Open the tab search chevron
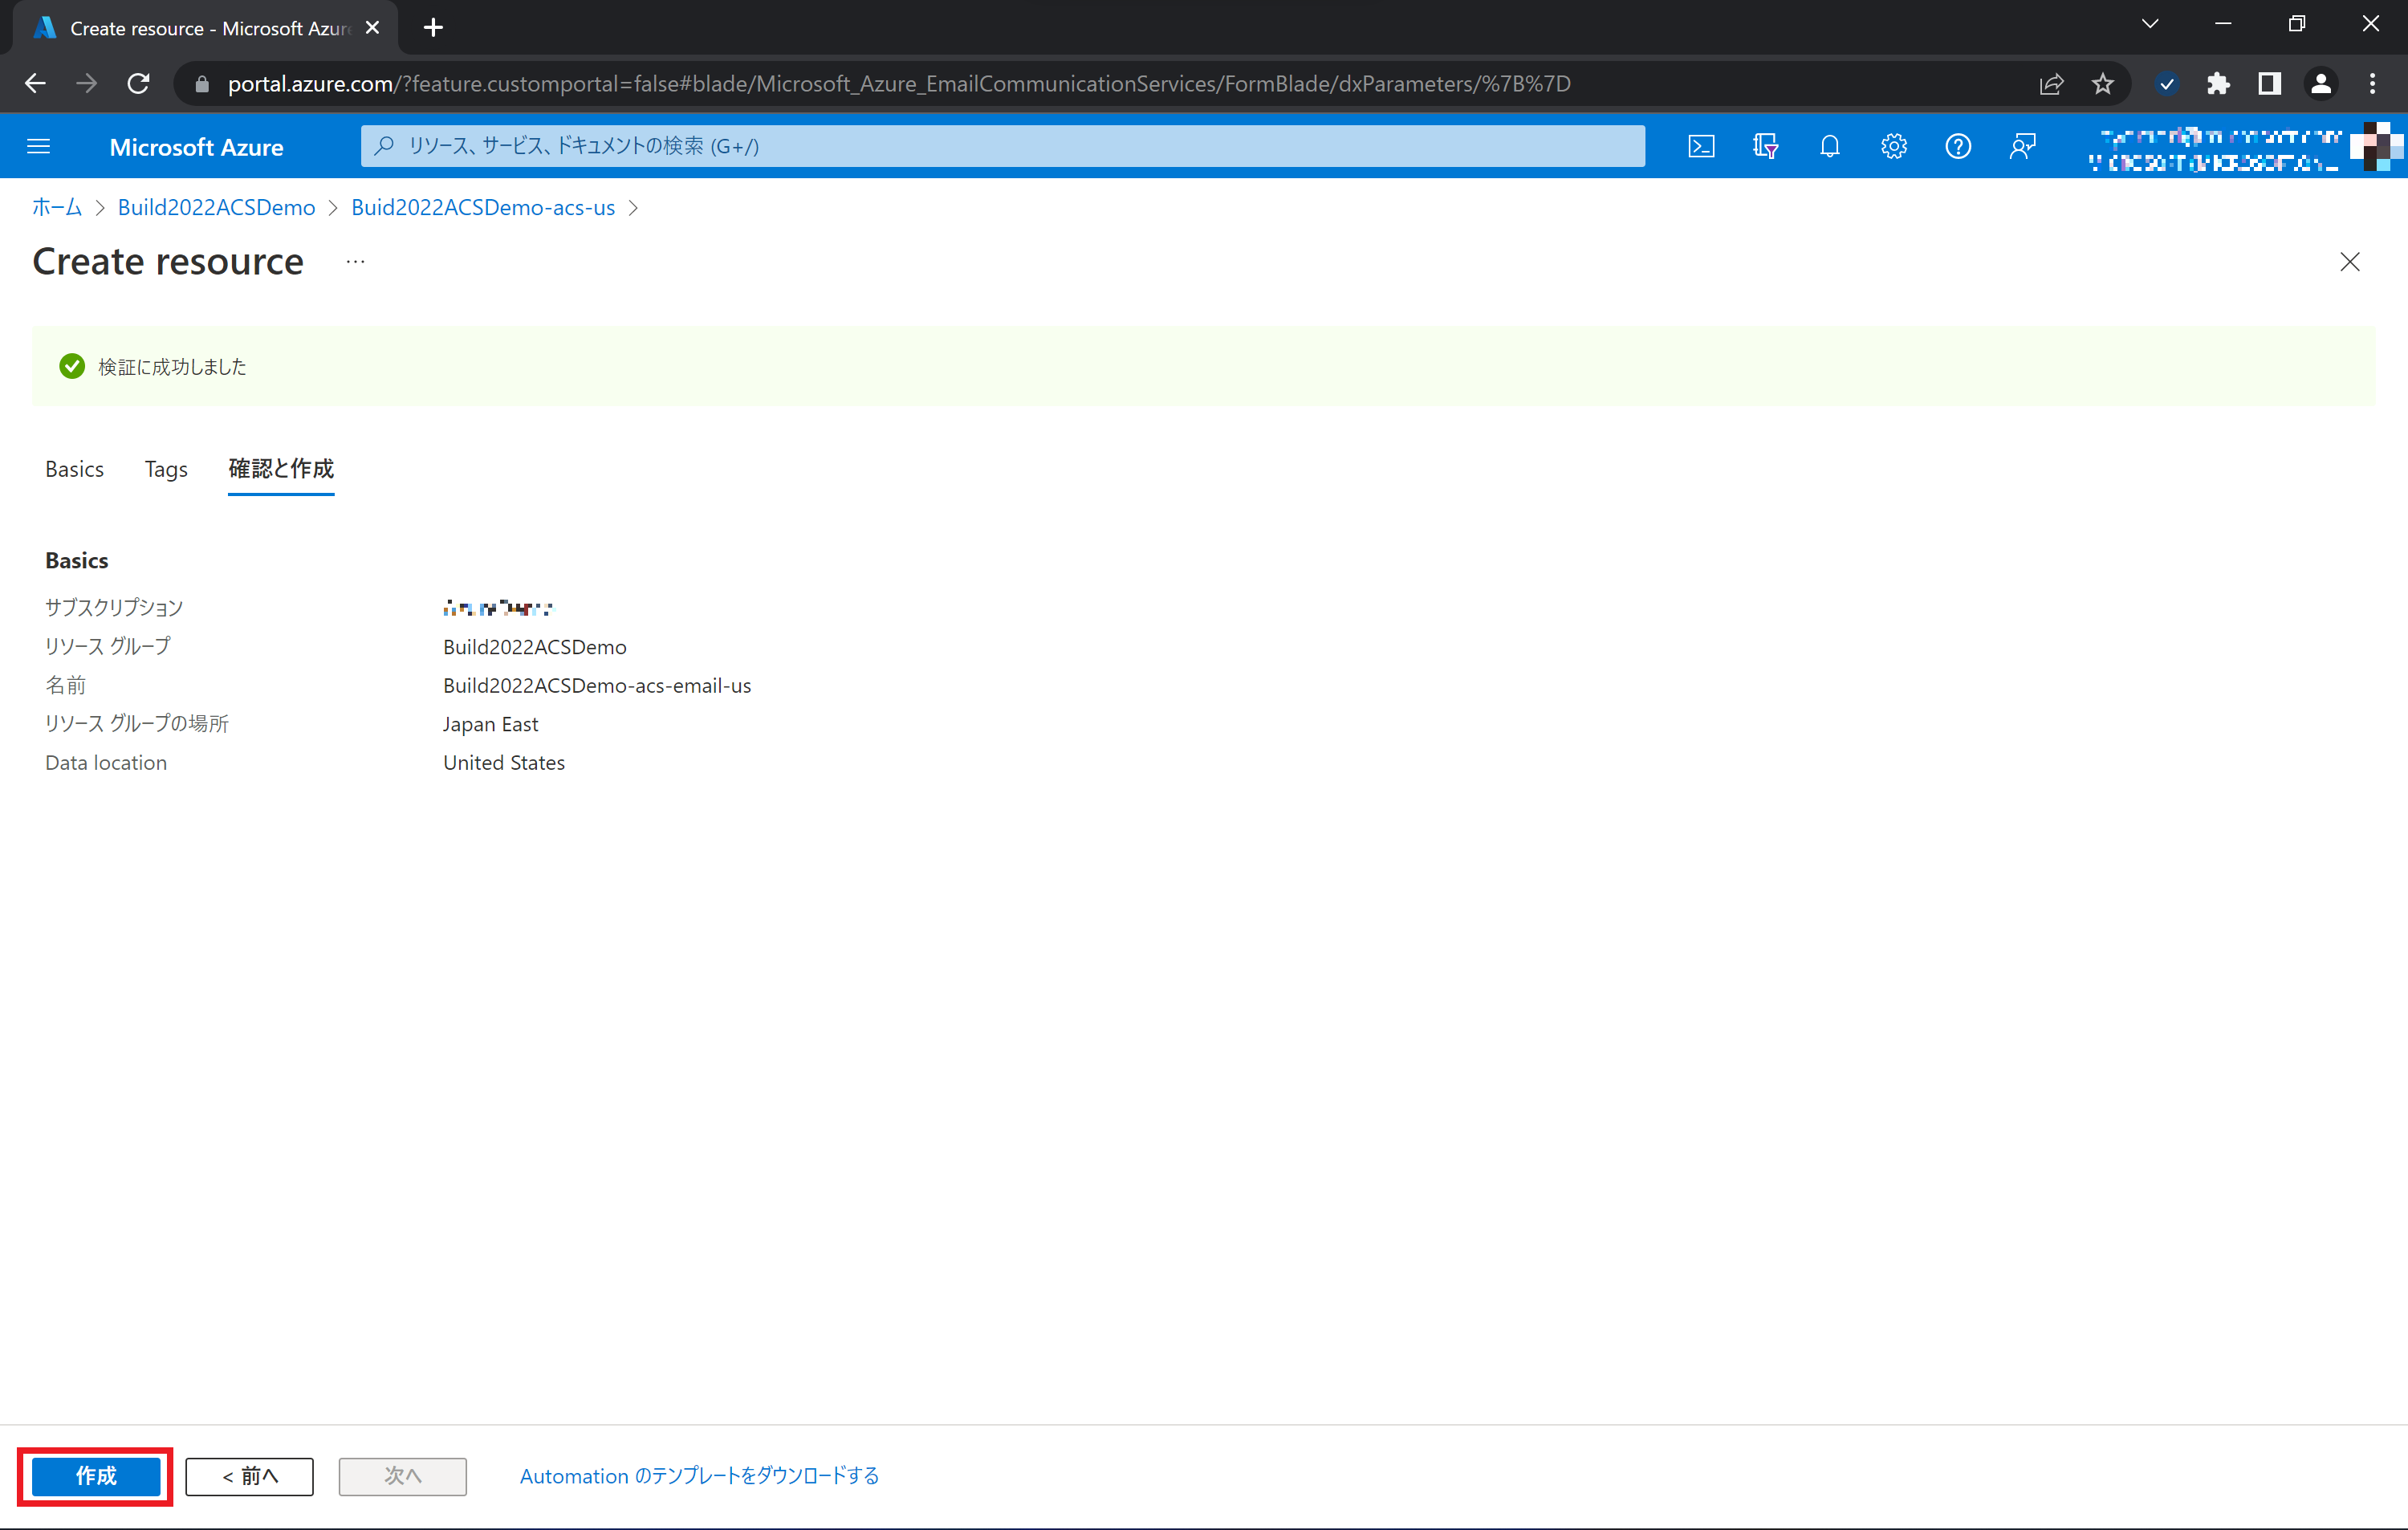This screenshot has height=1530, width=2408. coord(2150,24)
